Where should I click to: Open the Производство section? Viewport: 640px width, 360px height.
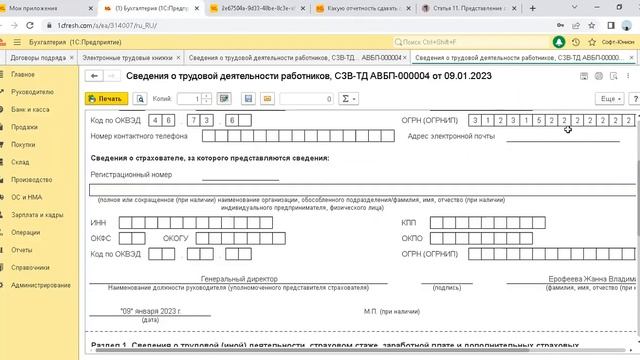31,180
